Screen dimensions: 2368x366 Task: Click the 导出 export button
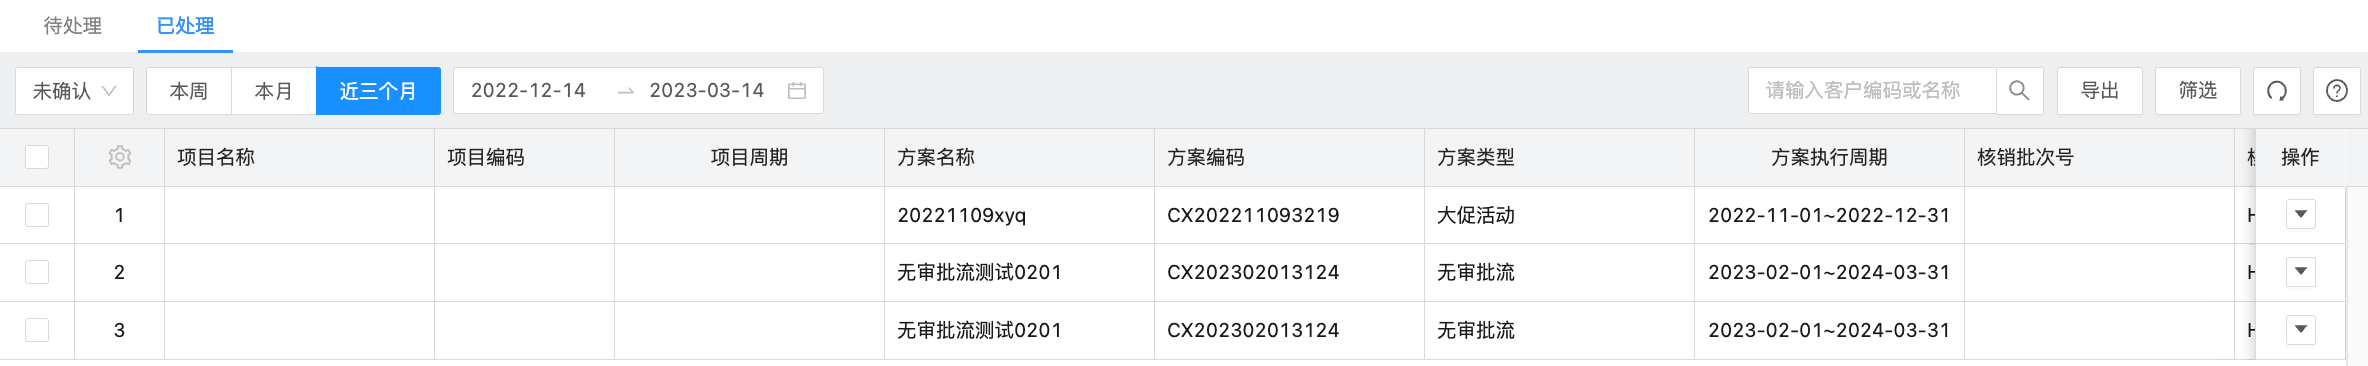point(2100,91)
